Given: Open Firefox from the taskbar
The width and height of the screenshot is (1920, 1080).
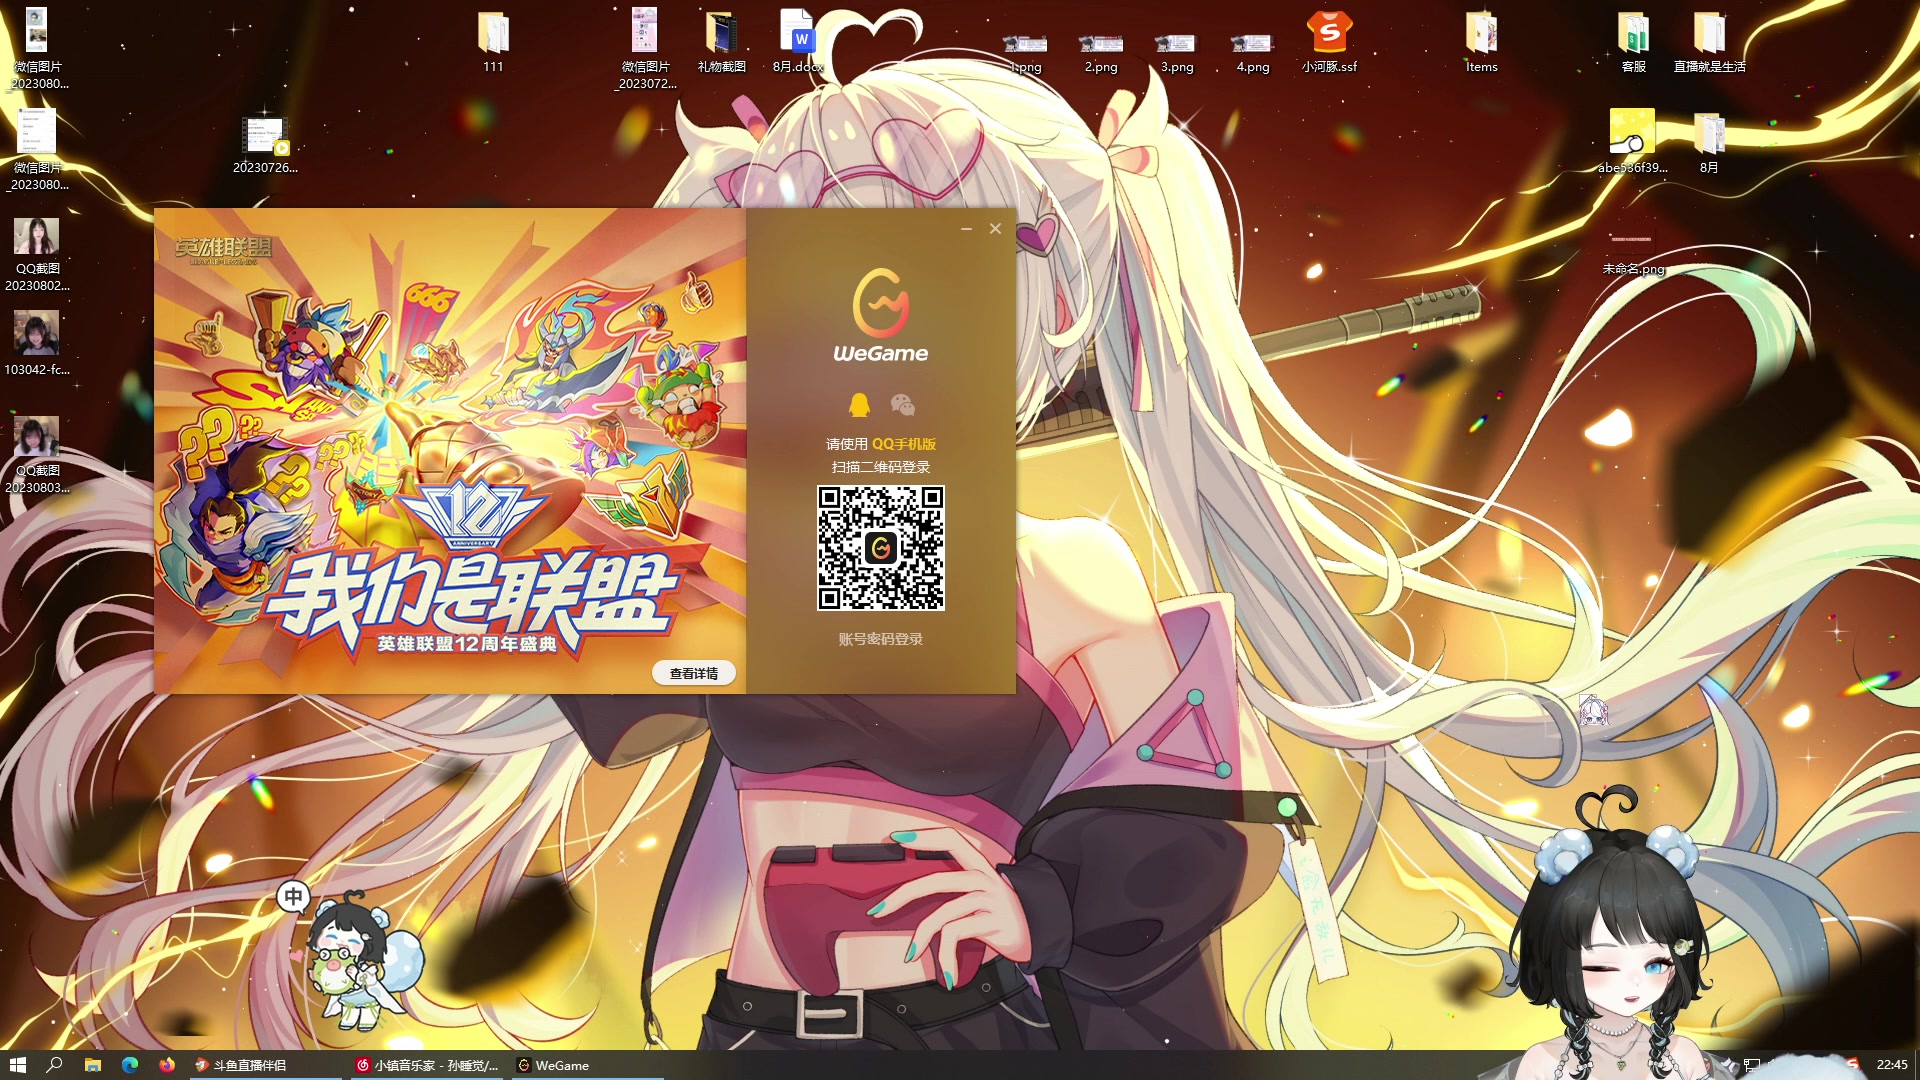Looking at the screenshot, I should (x=167, y=1065).
